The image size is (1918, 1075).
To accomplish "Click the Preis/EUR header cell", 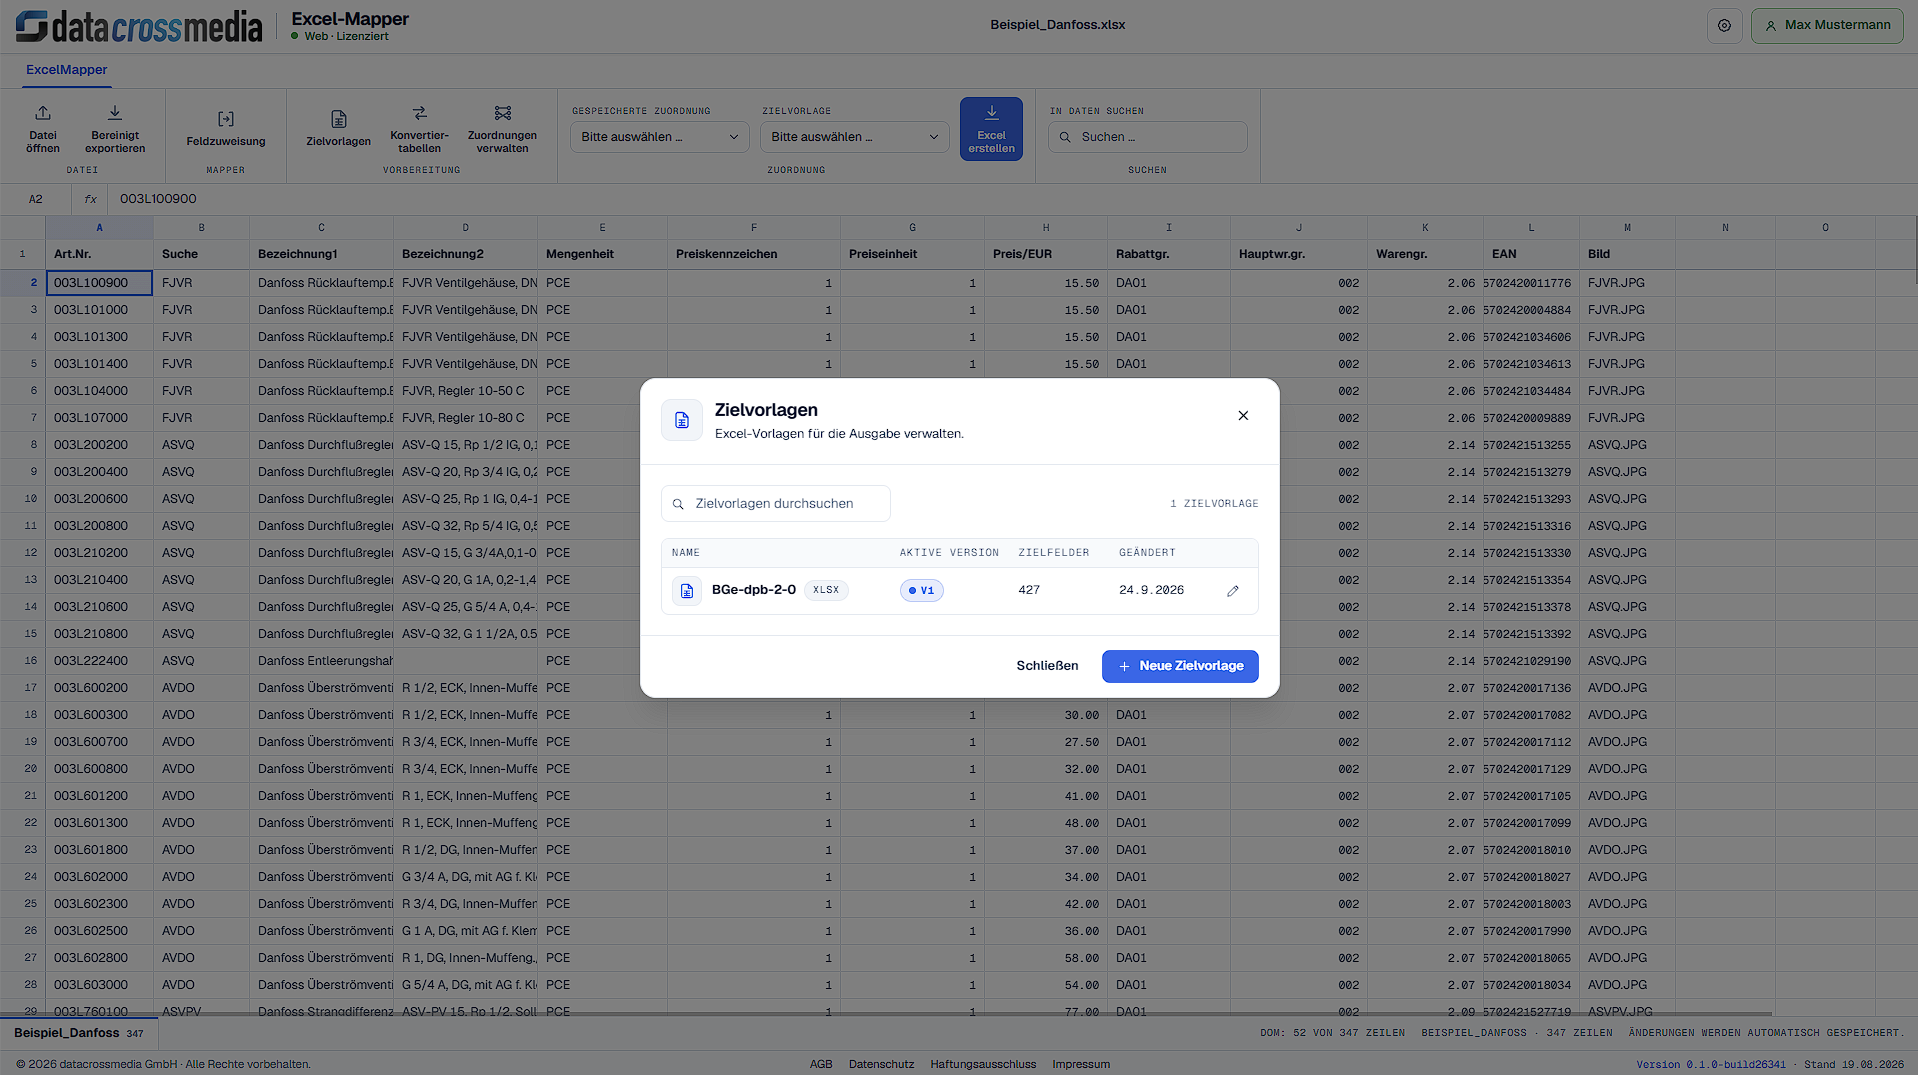I will pos(1046,254).
